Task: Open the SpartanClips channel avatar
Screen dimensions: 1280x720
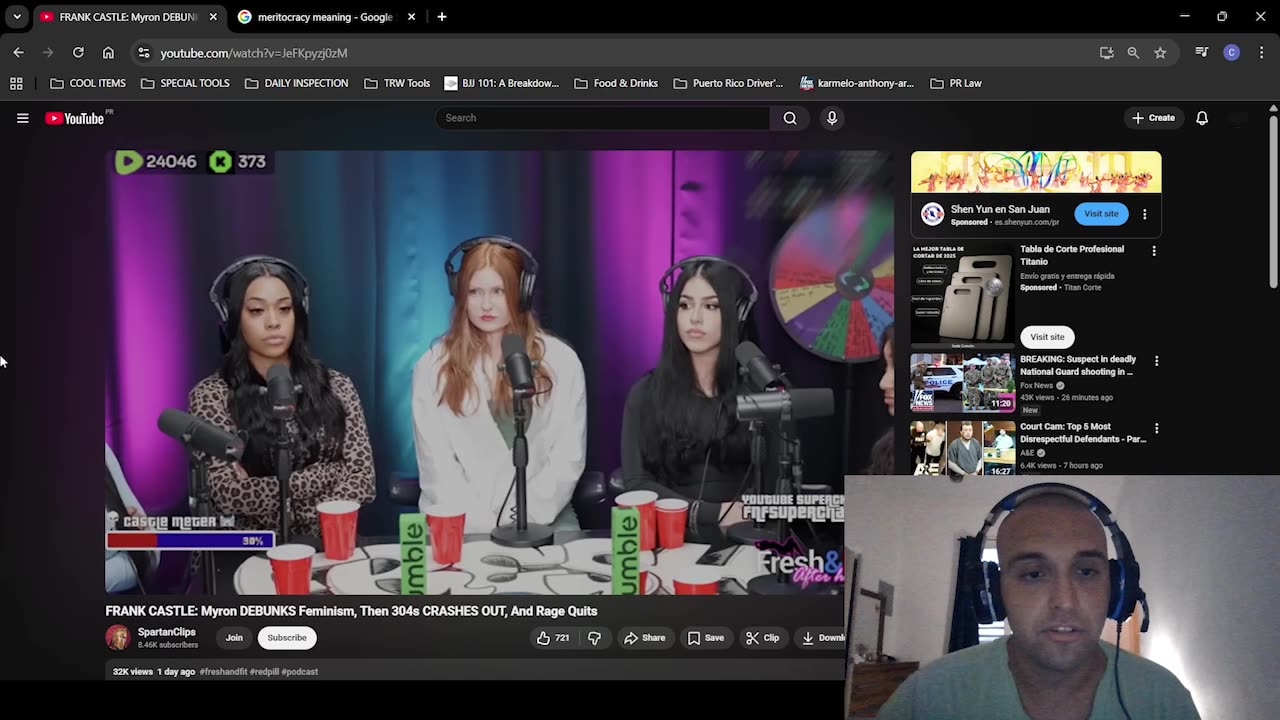Action: pos(118,637)
